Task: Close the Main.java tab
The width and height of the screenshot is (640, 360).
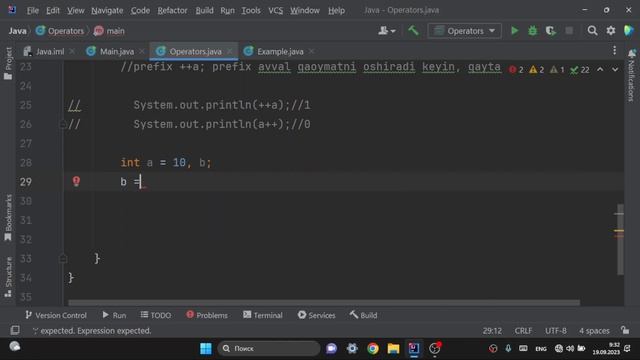Action: (142, 51)
